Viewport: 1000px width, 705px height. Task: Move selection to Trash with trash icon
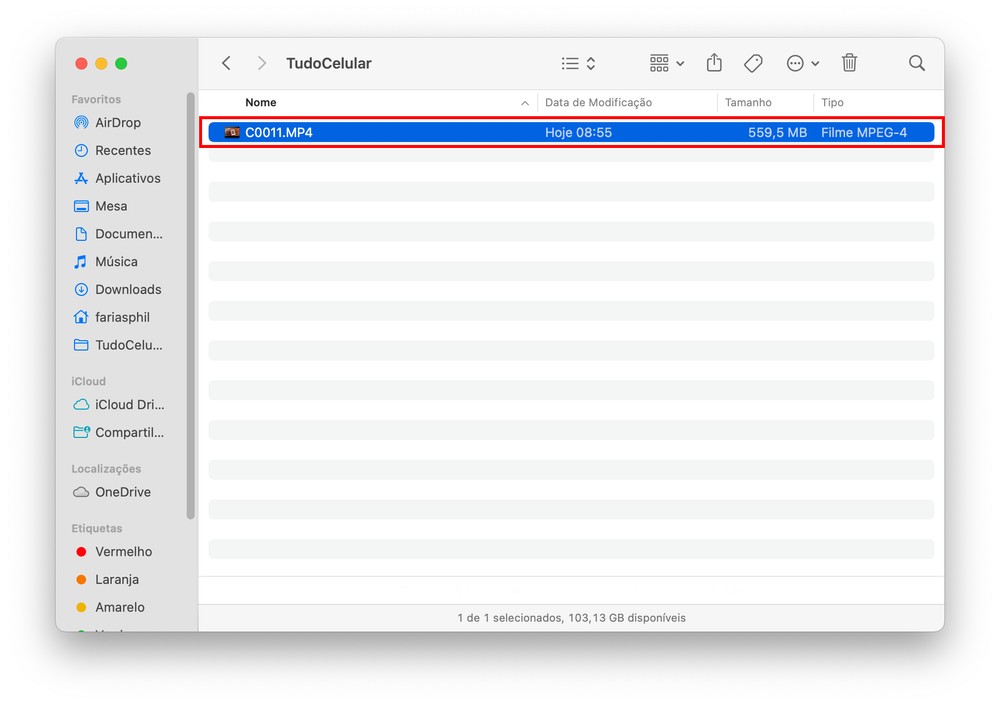pyautogui.click(x=849, y=63)
